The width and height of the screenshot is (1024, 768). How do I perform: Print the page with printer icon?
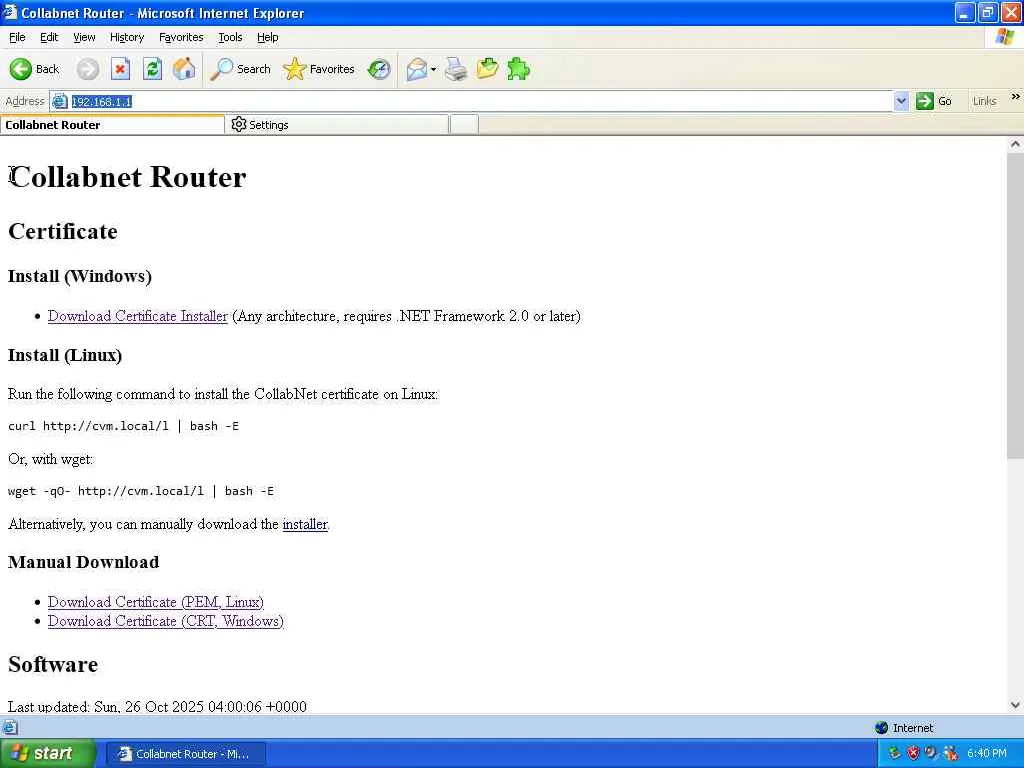456,69
